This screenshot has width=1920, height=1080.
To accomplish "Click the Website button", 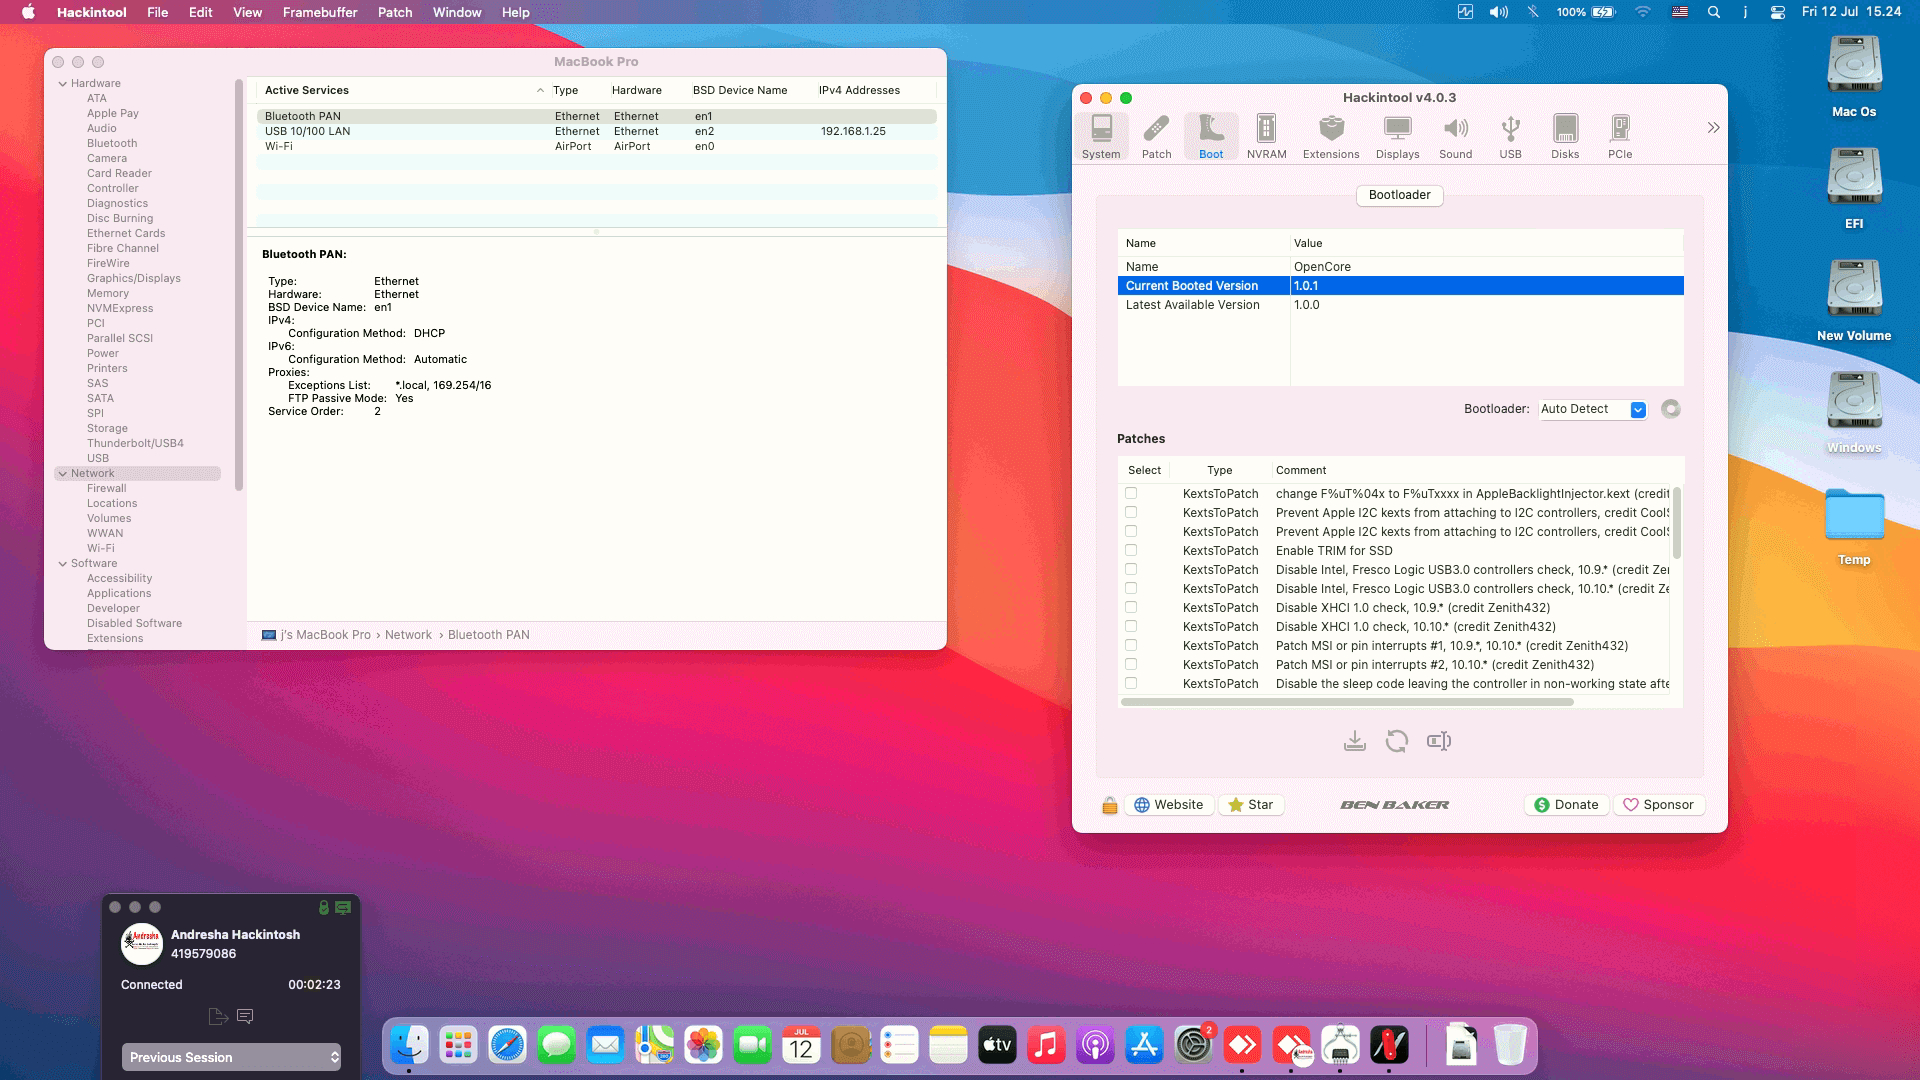I will click(1169, 805).
